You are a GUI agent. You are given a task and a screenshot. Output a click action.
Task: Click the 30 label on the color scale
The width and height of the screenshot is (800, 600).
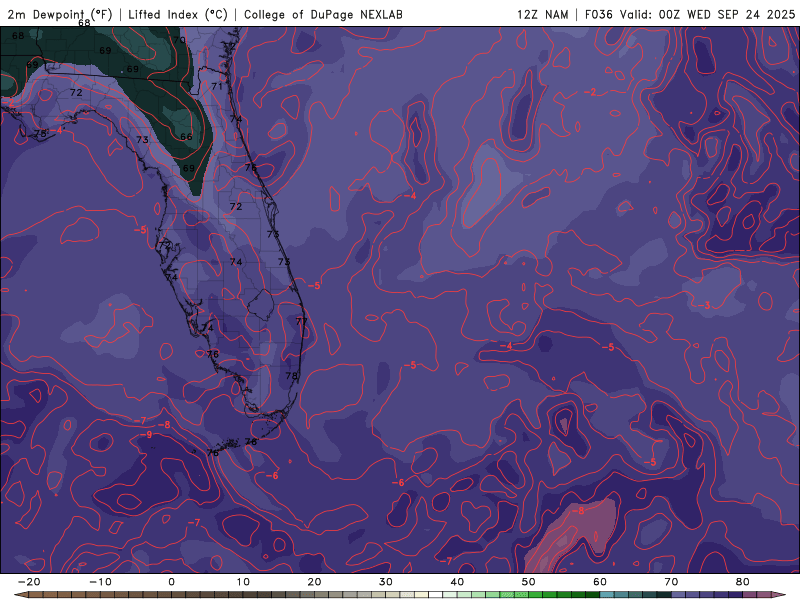pyautogui.click(x=386, y=582)
